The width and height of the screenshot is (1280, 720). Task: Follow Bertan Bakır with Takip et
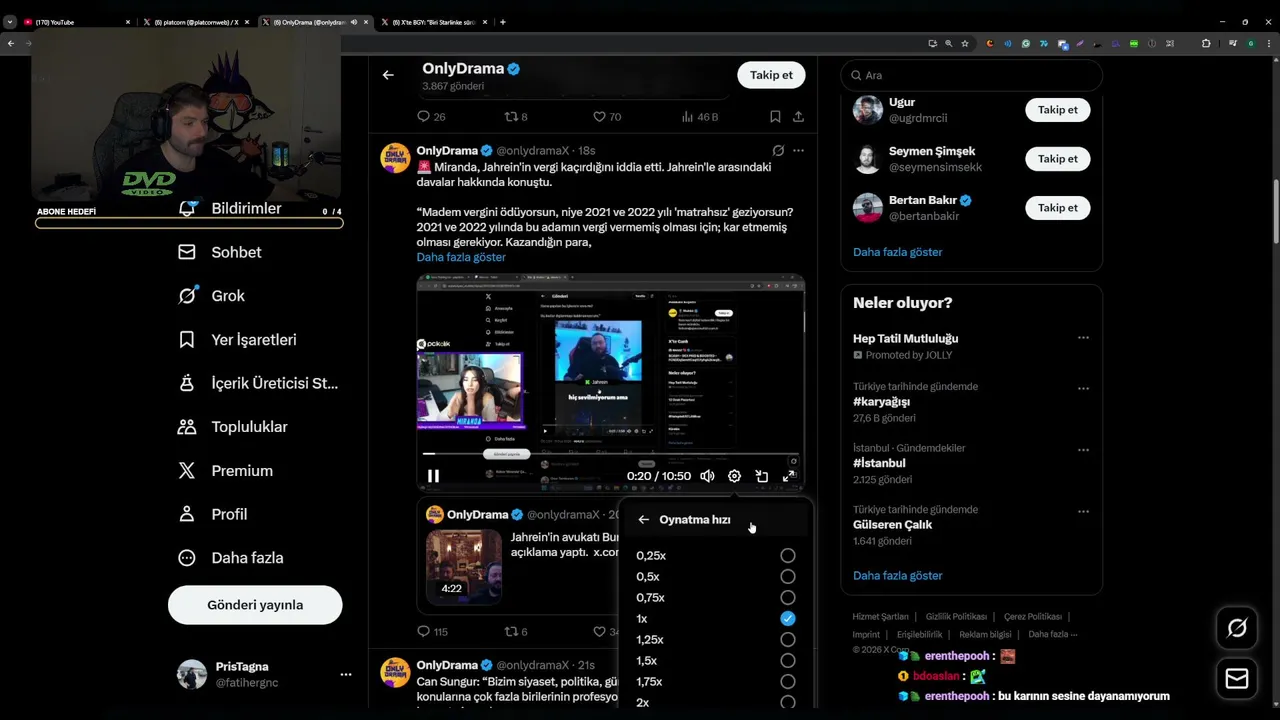tap(1057, 208)
